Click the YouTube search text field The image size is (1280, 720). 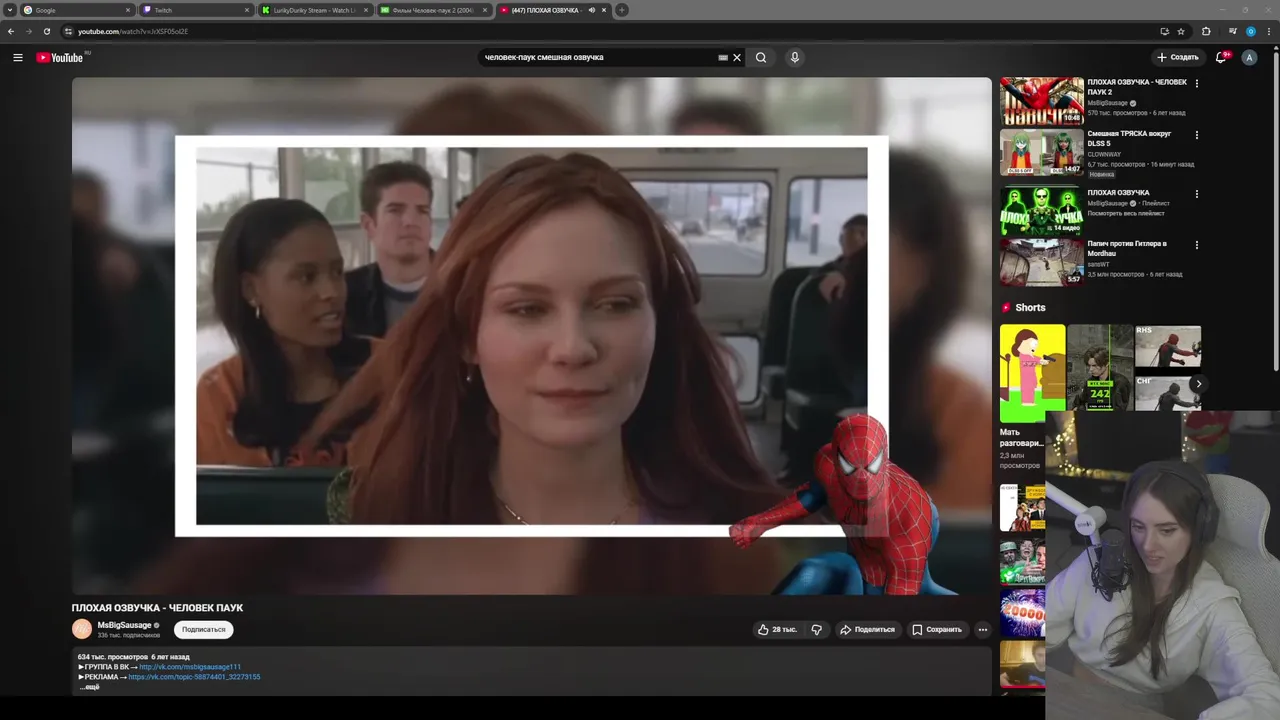coord(598,57)
